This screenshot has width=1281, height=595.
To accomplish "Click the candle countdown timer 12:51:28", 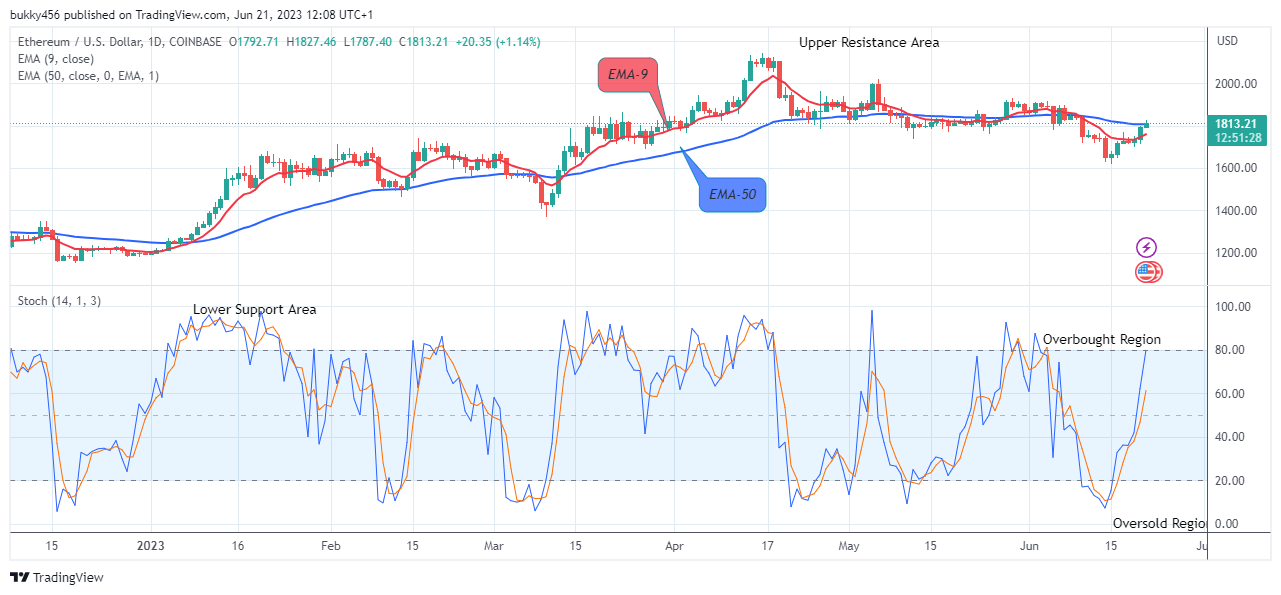I will coord(1238,138).
